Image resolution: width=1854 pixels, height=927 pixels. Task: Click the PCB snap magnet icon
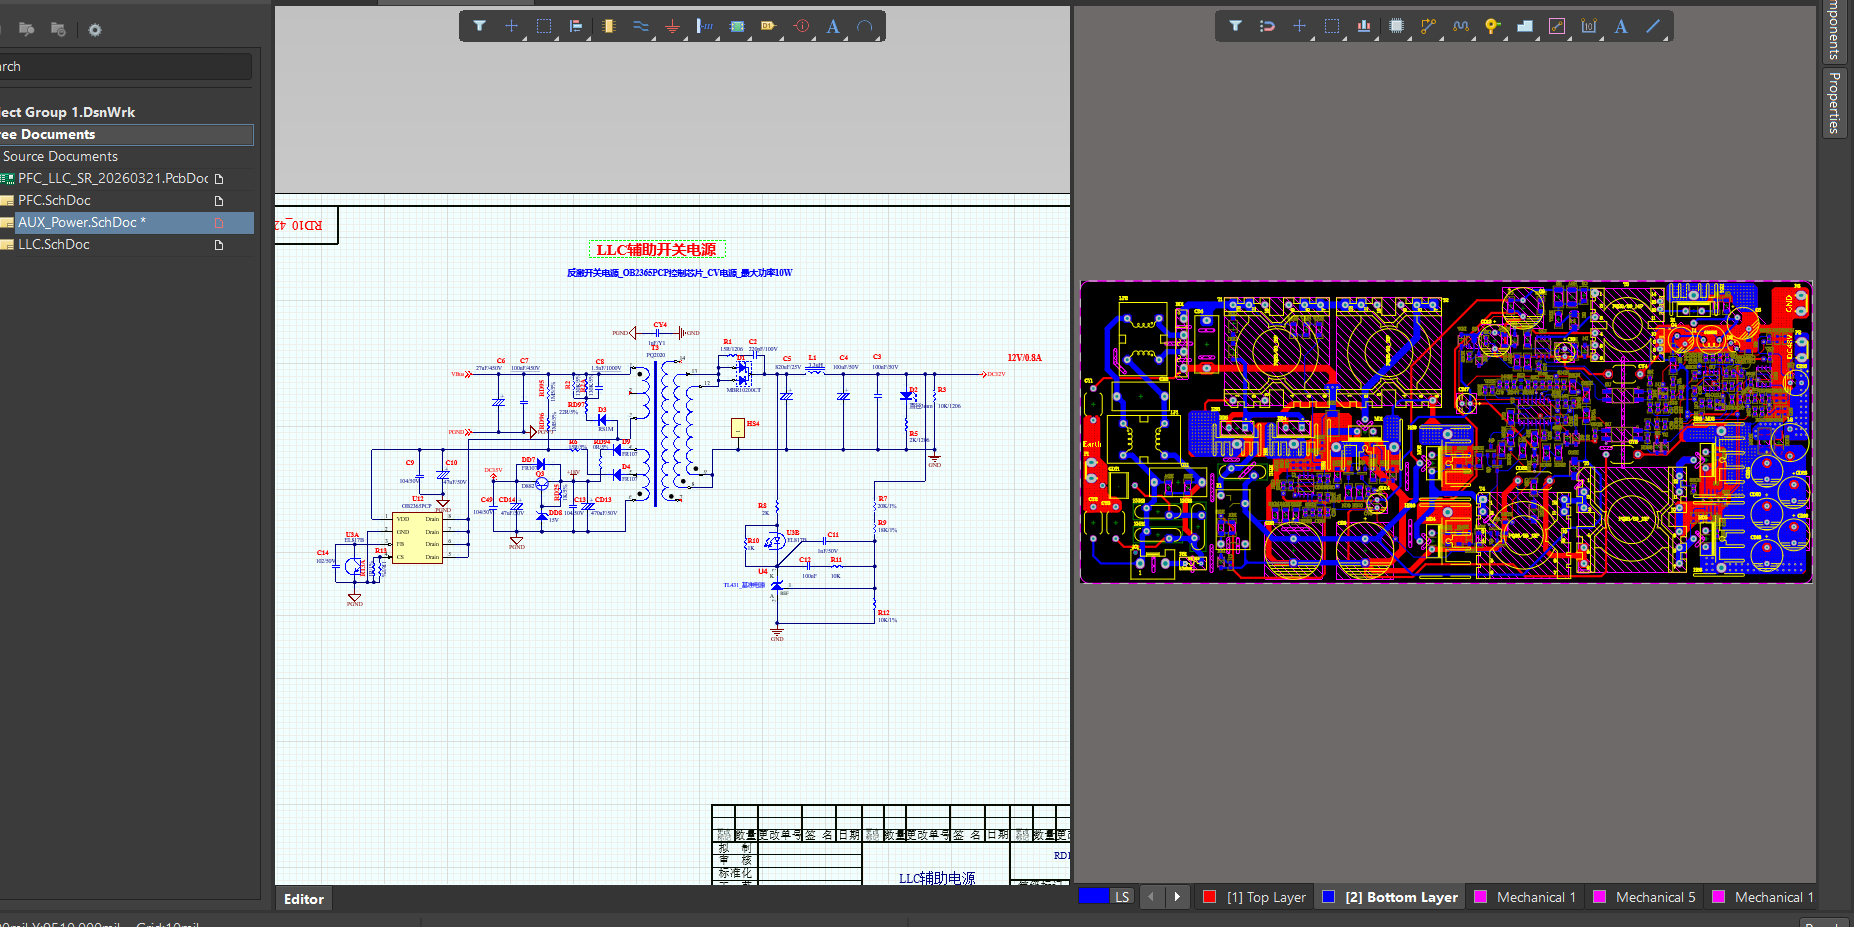[x=1267, y=26]
